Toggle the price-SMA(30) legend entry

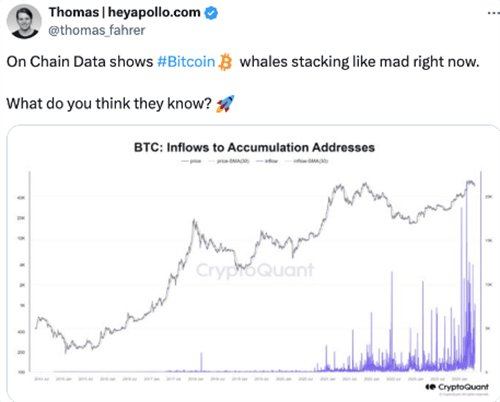[x=229, y=161]
